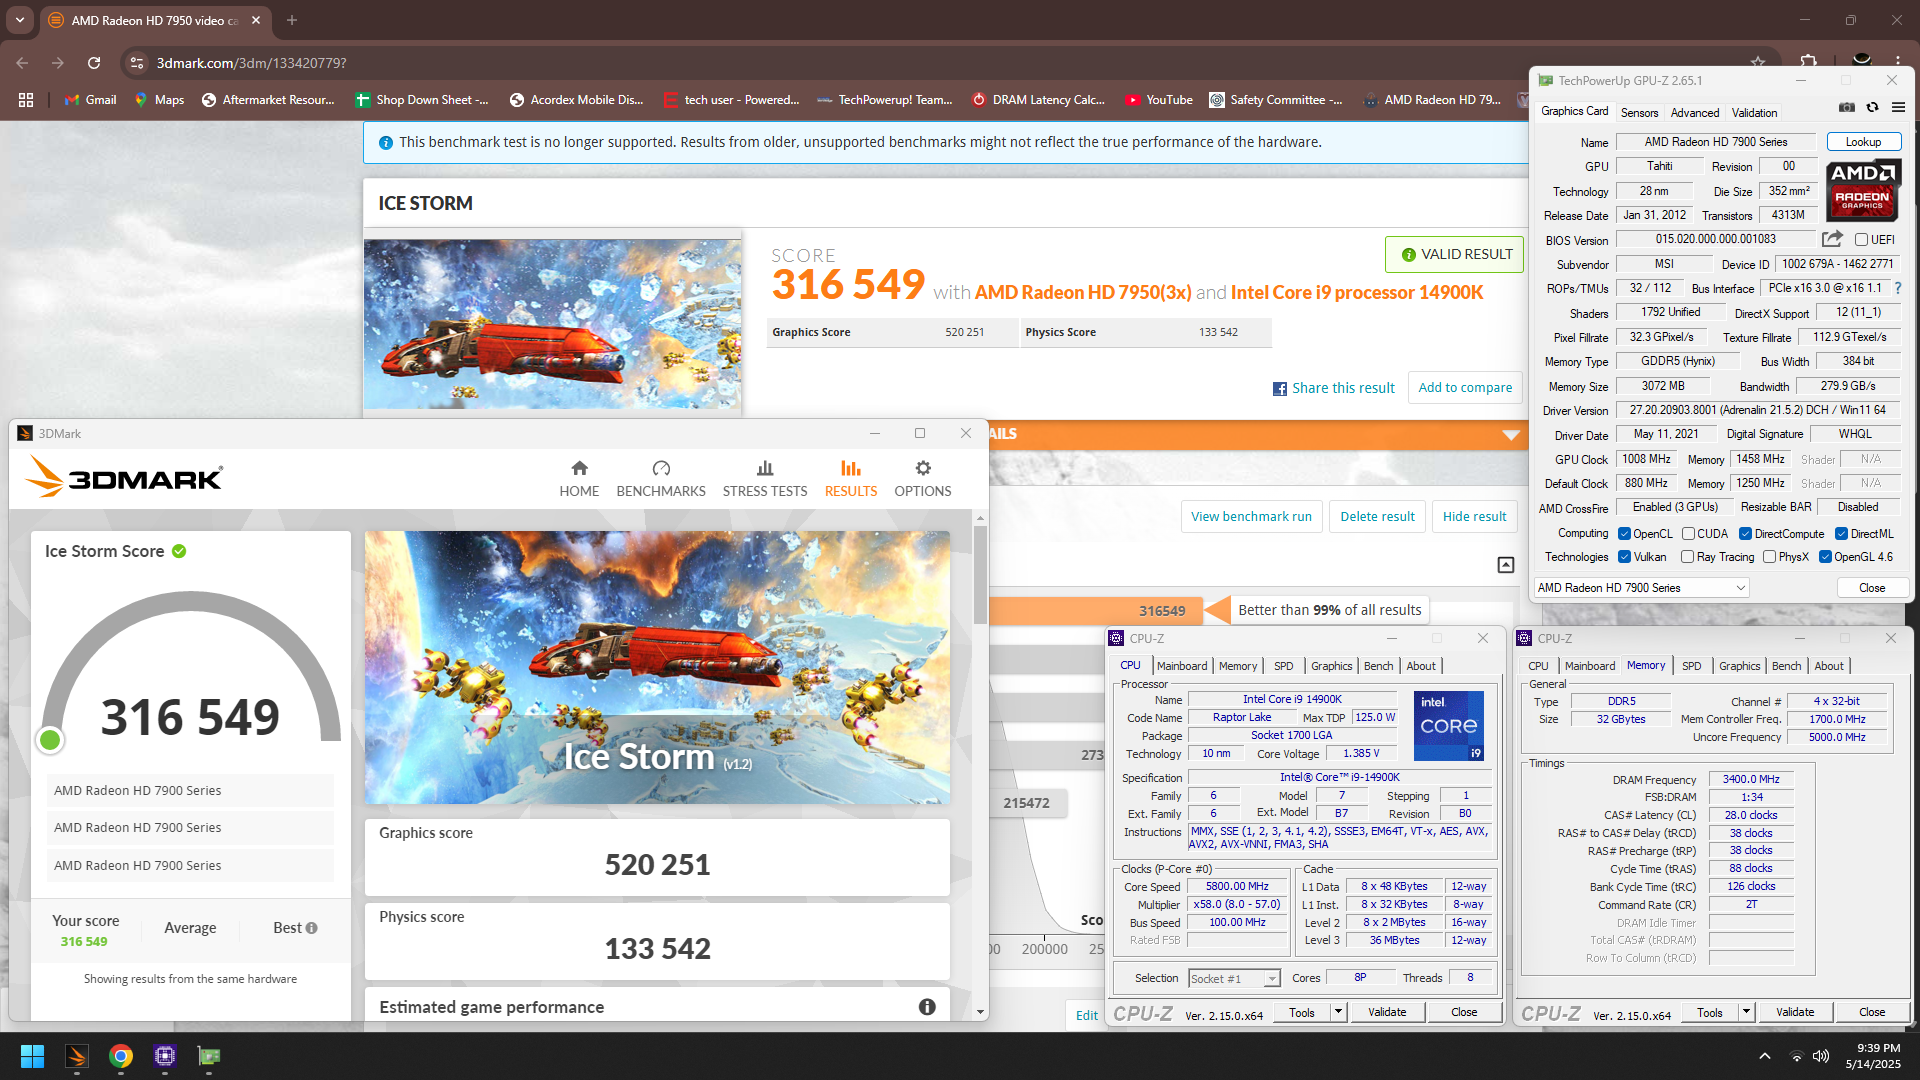Screen dimensions: 1920x1080
Task: Open Tools dropdown arrow in left CPU-Z
Action: click(x=1338, y=1012)
